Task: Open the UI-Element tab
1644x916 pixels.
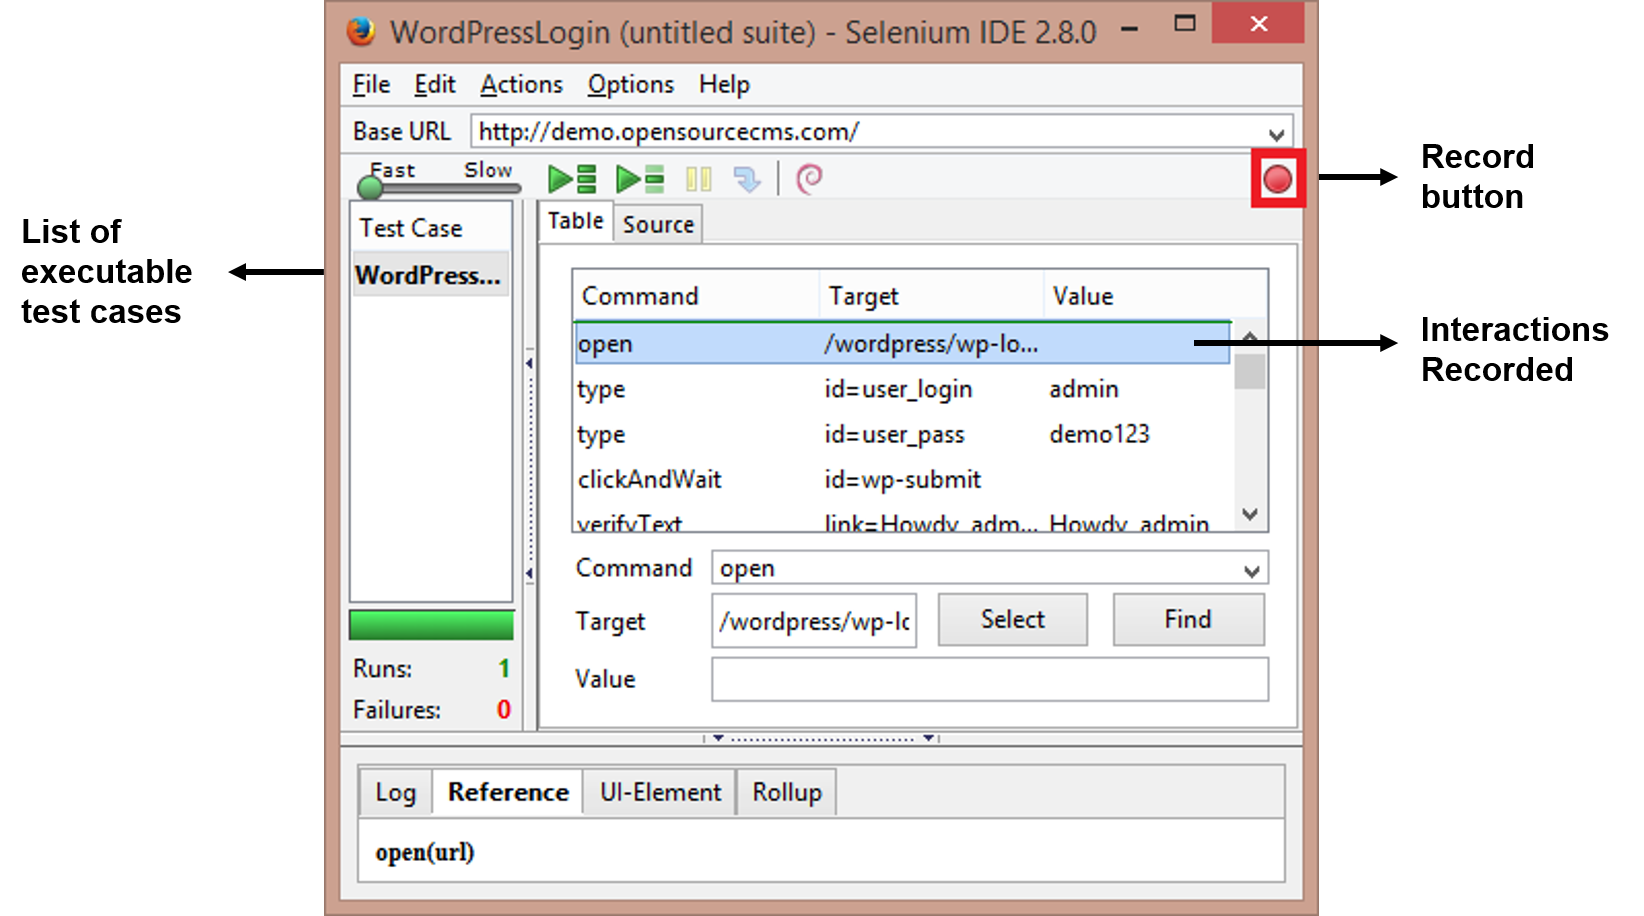Action: [x=660, y=793]
